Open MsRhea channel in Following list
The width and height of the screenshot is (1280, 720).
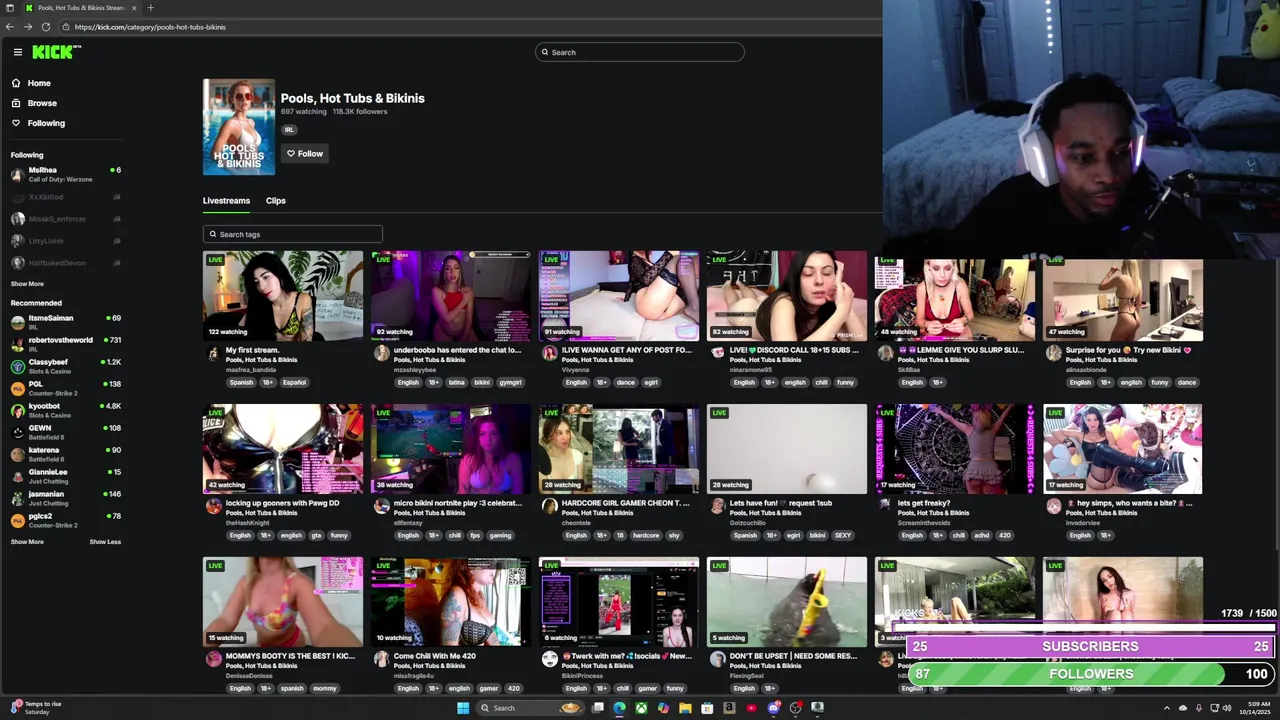pyautogui.click(x=66, y=174)
